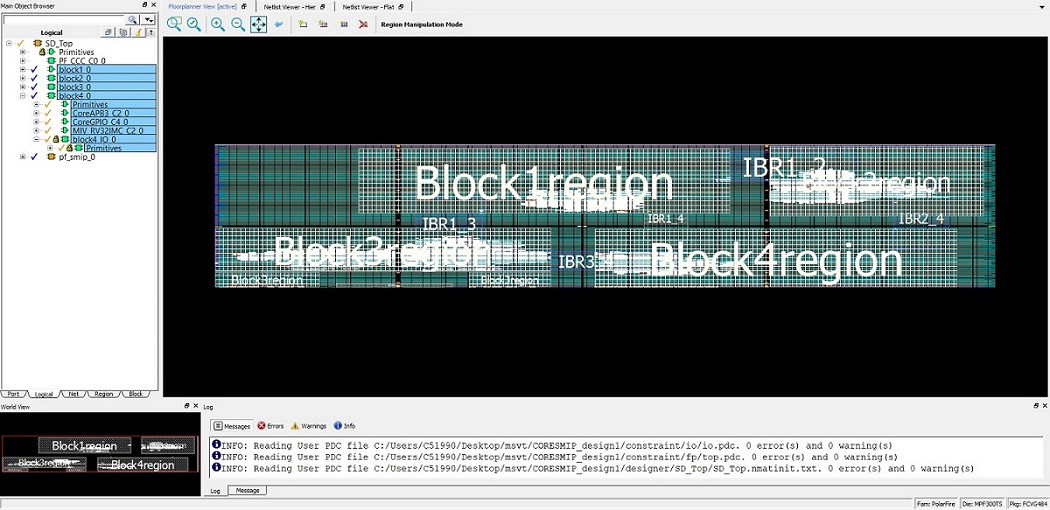Open the Region tab in Object Browser
The image size is (1050, 510).
[x=103, y=394]
